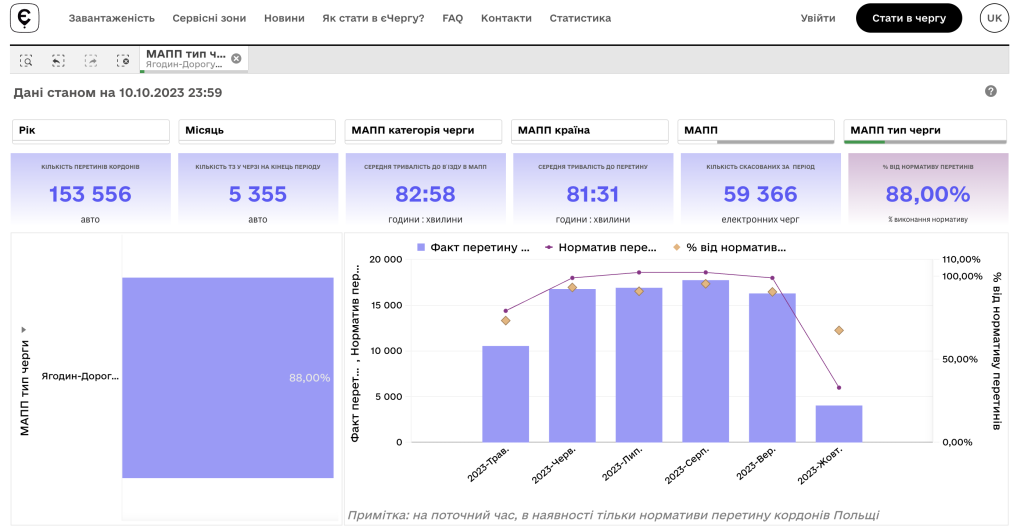
Task: Open the МАПП filter dropdown
Action: point(756,131)
